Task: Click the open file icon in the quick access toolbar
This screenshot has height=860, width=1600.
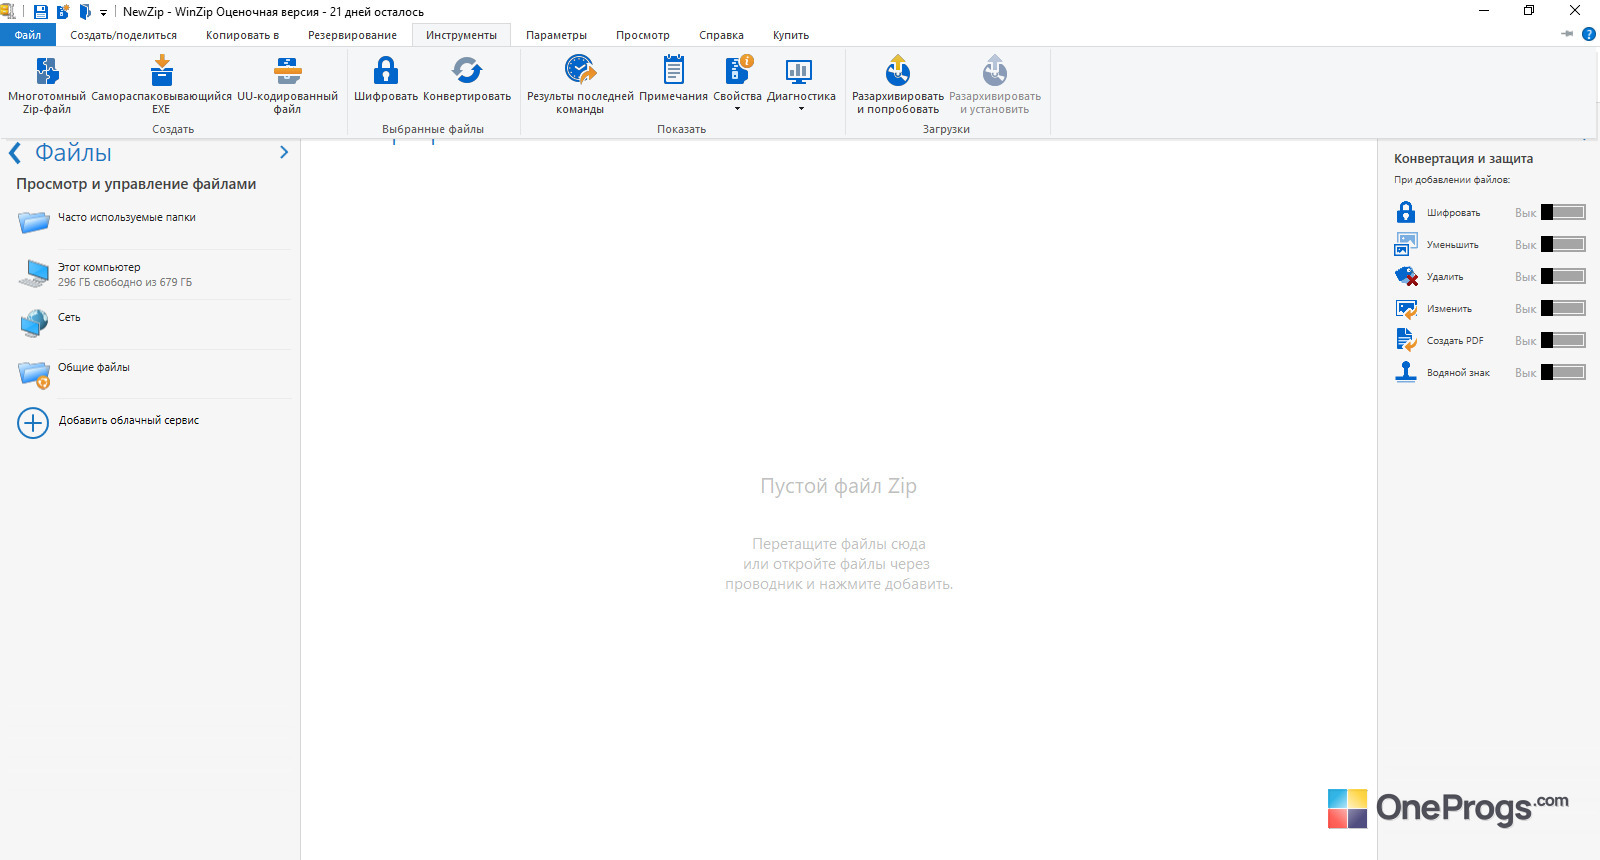Action: (85, 12)
